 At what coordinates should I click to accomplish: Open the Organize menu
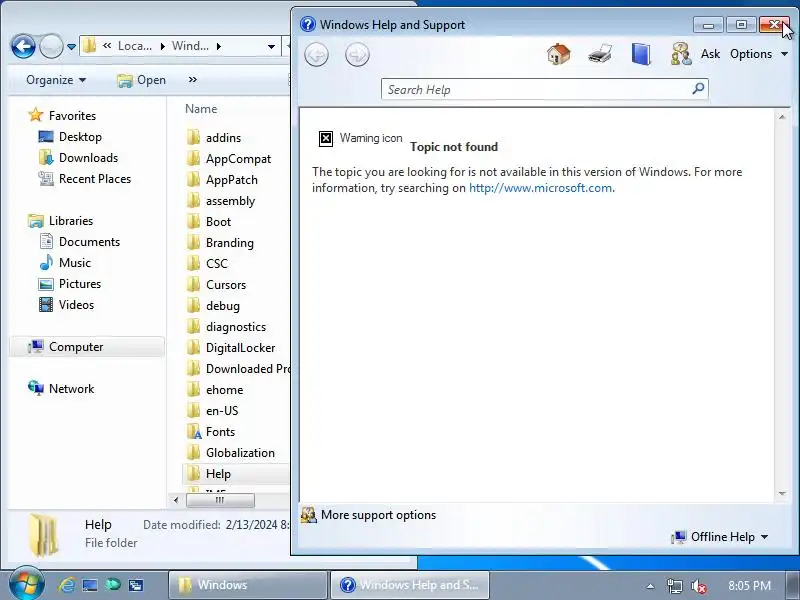point(56,80)
